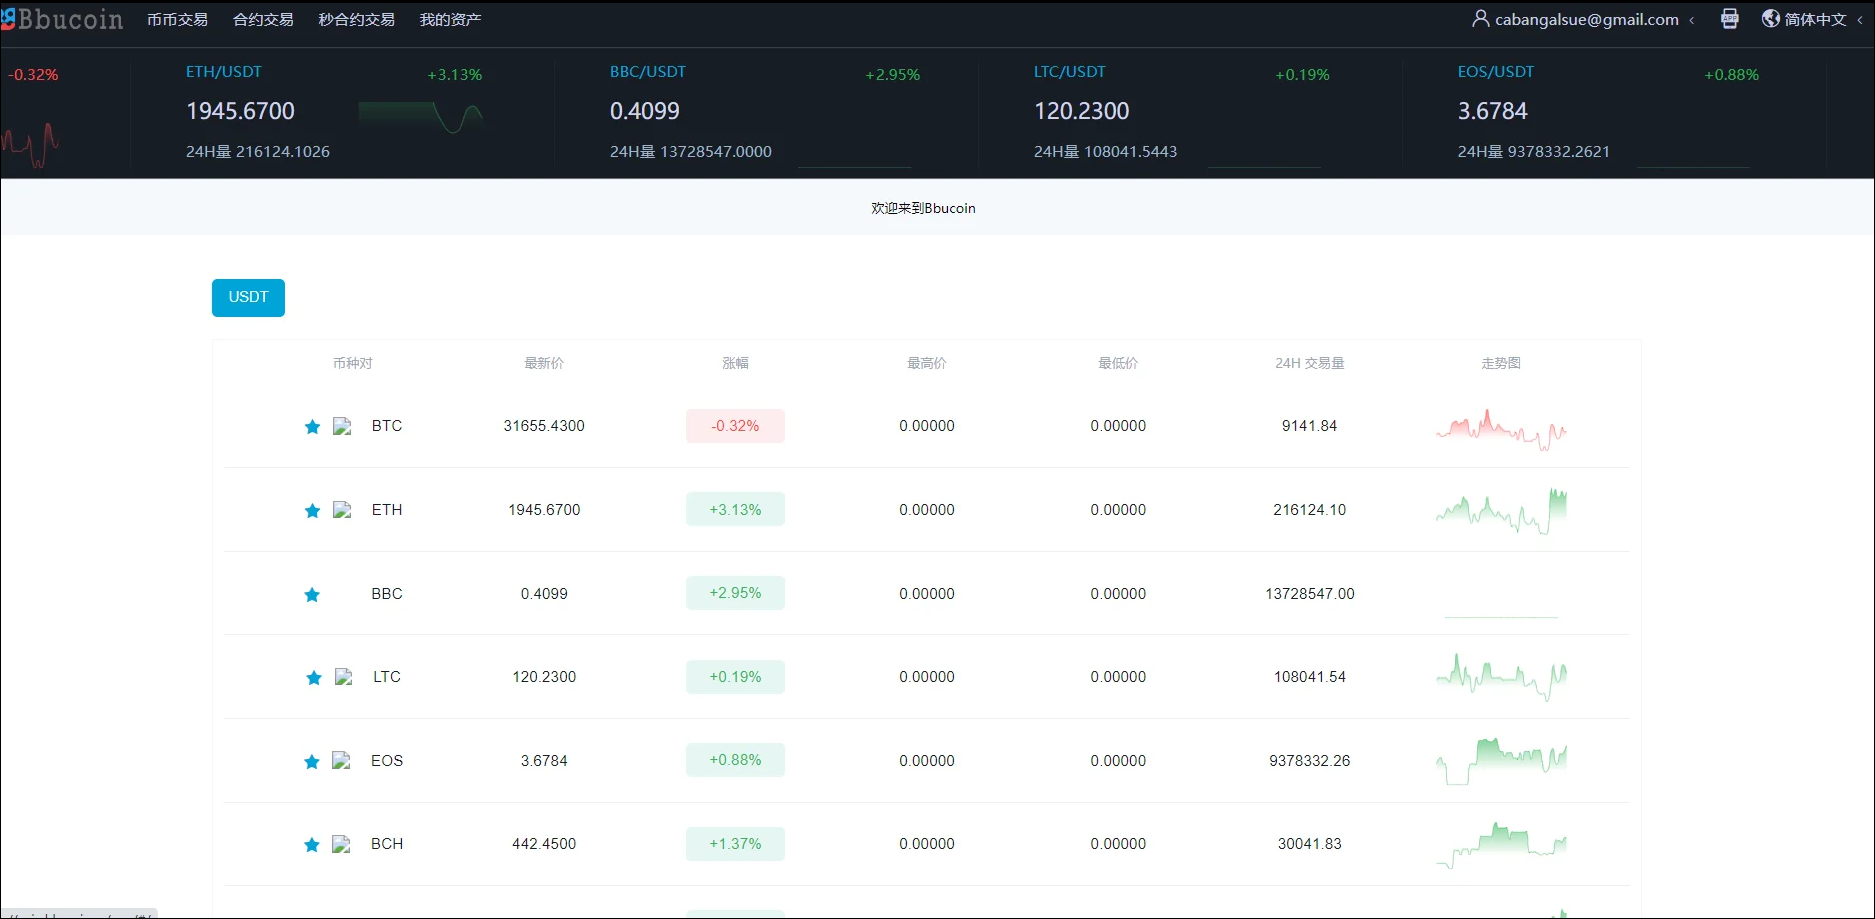The image size is (1875, 919).
Task: Open 币币交易 menu
Action: [x=177, y=20]
